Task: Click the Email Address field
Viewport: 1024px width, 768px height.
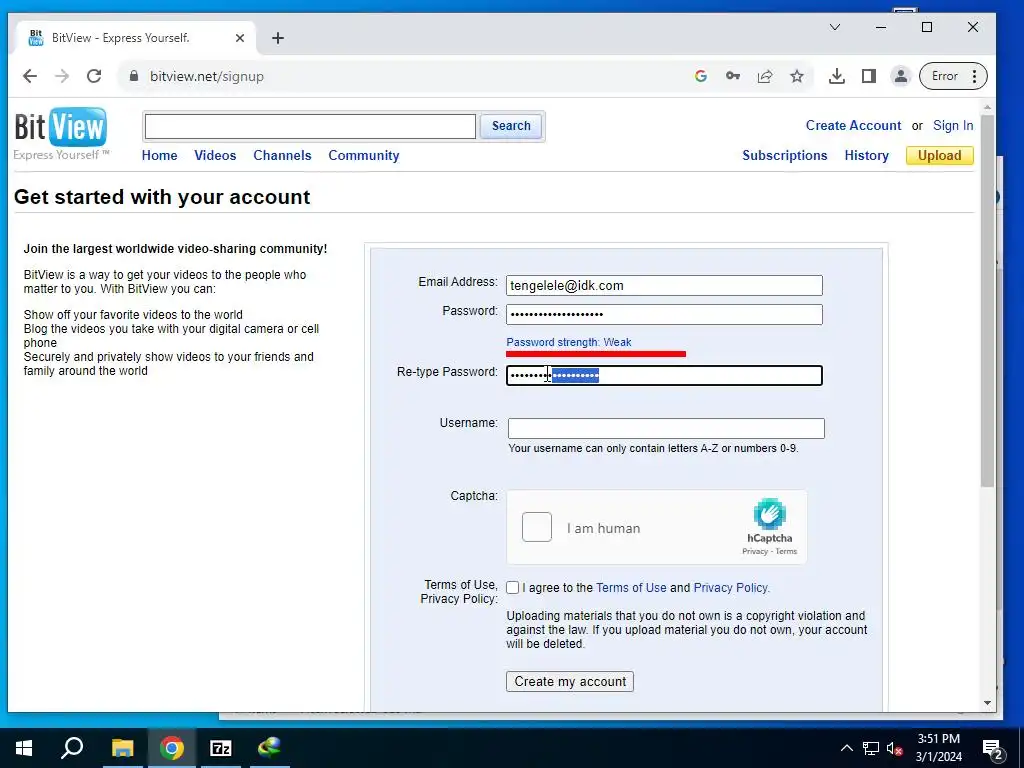Action: click(664, 285)
